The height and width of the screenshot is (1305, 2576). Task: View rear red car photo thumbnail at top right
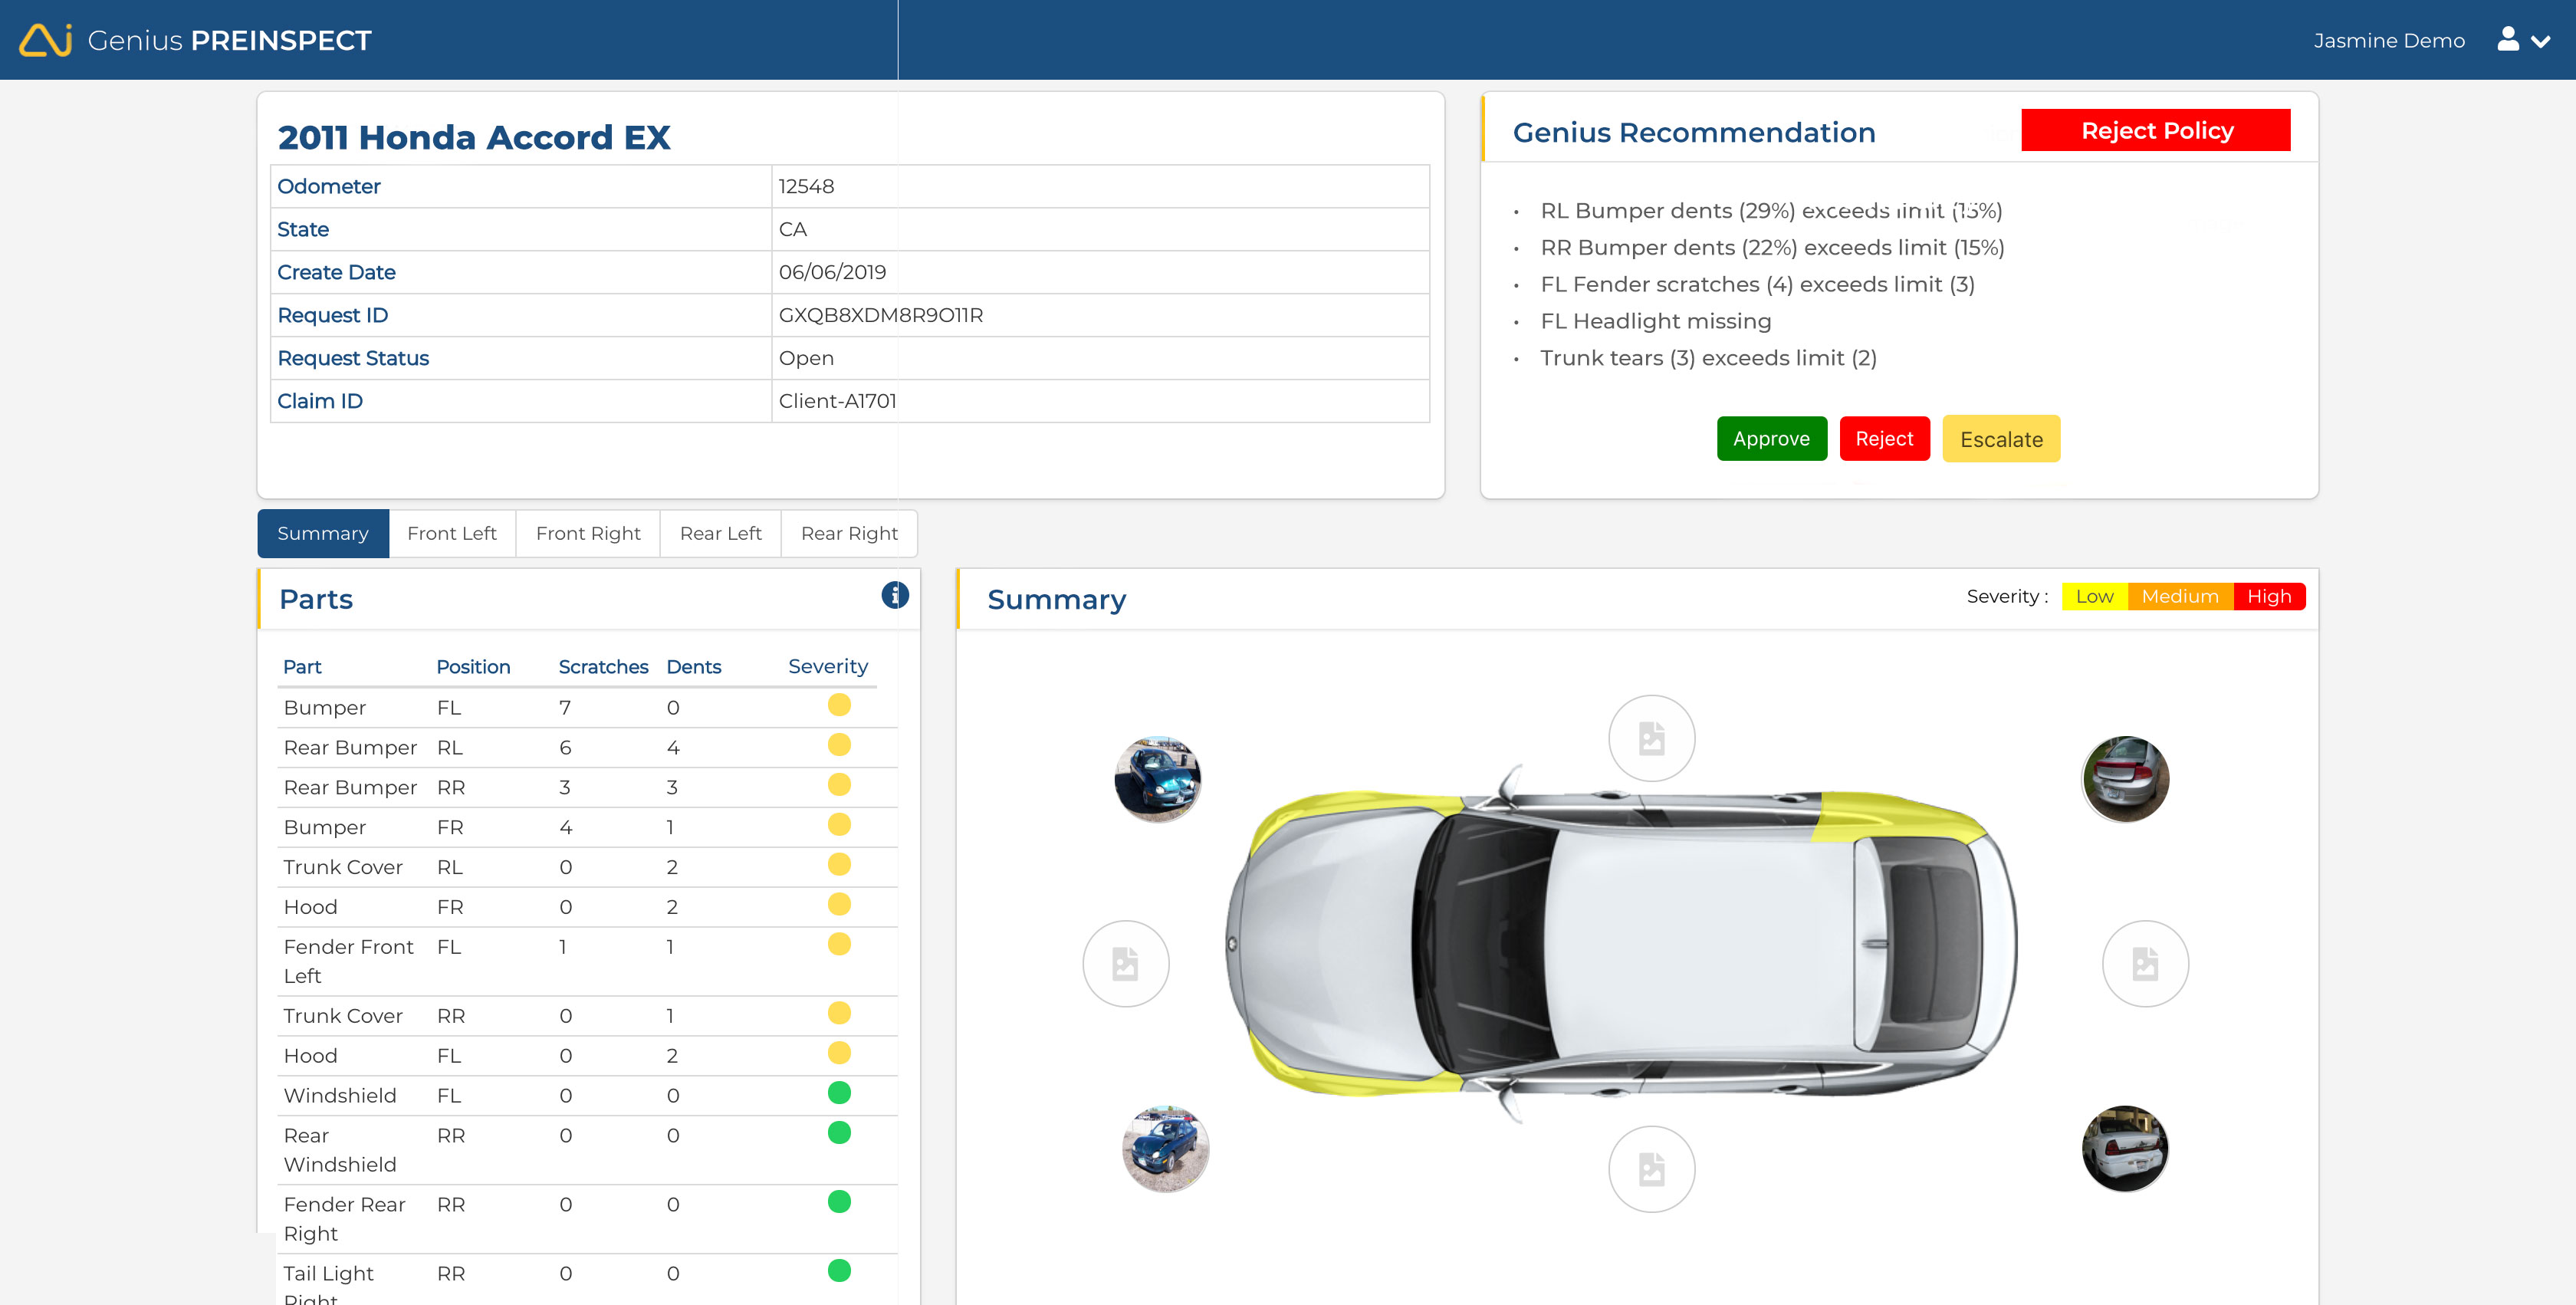(2126, 779)
